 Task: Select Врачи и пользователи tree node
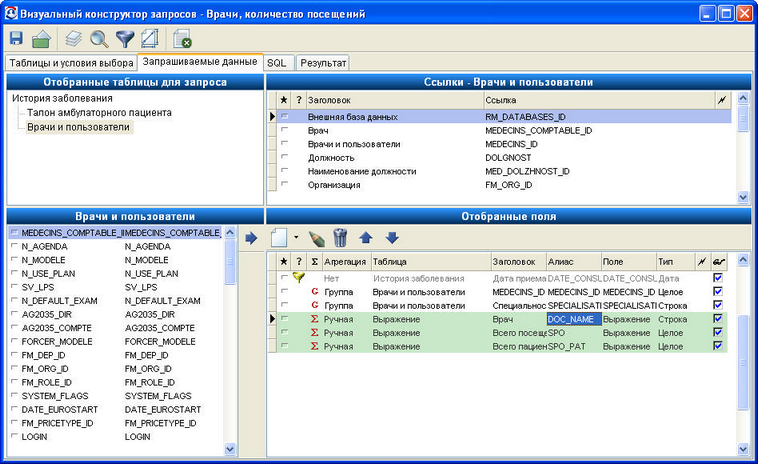click(79, 127)
